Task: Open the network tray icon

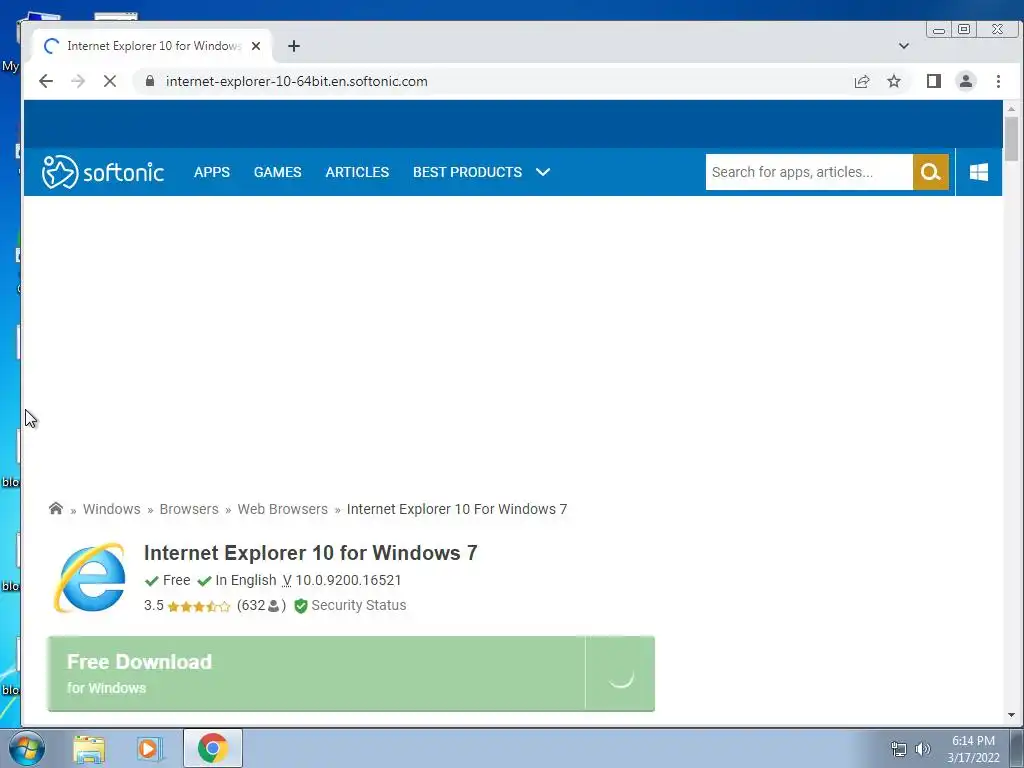Action: [x=899, y=748]
